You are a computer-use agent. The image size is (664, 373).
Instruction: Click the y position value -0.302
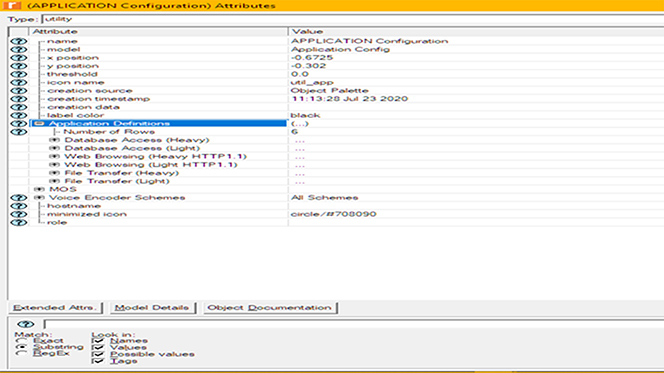[308, 66]
